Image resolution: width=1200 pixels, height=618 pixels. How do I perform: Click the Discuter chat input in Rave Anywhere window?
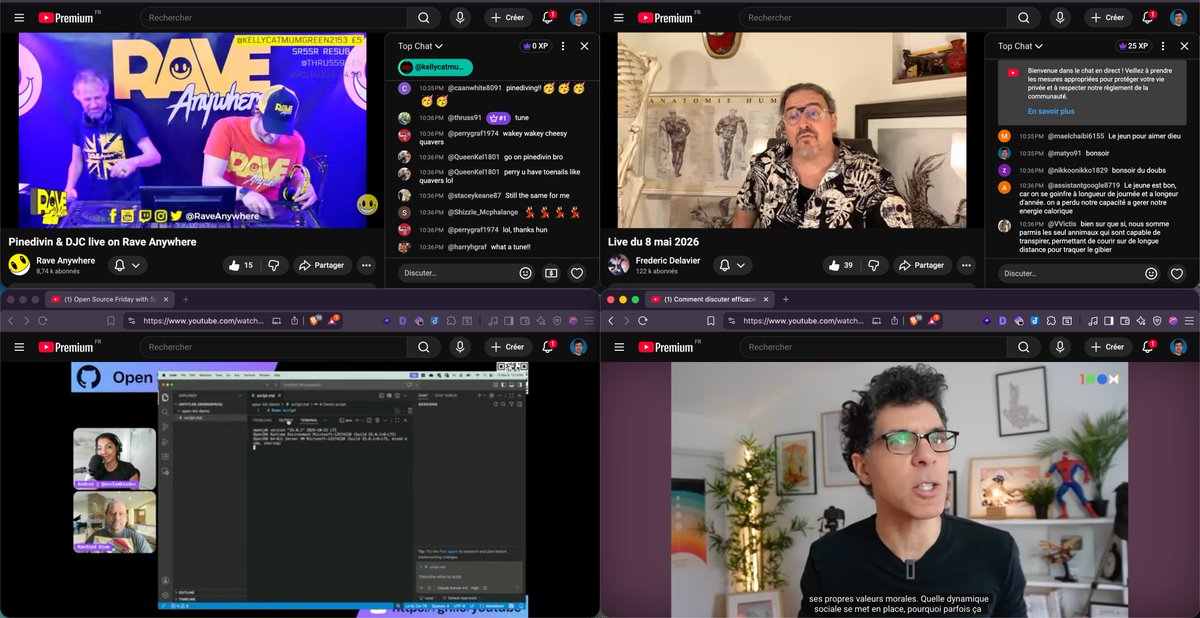pyautogui.click(x=455, y=273)
